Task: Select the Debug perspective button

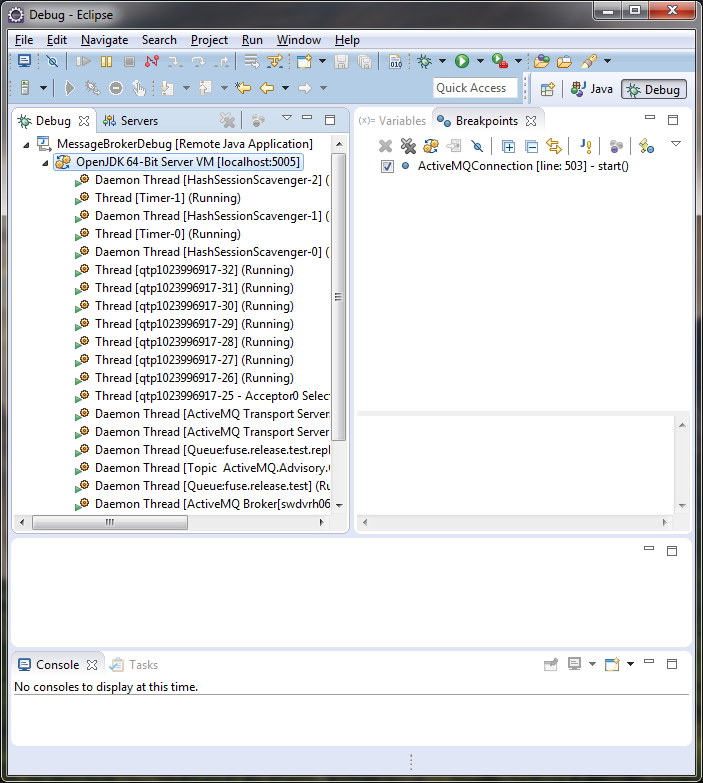Action: [654, 89]
